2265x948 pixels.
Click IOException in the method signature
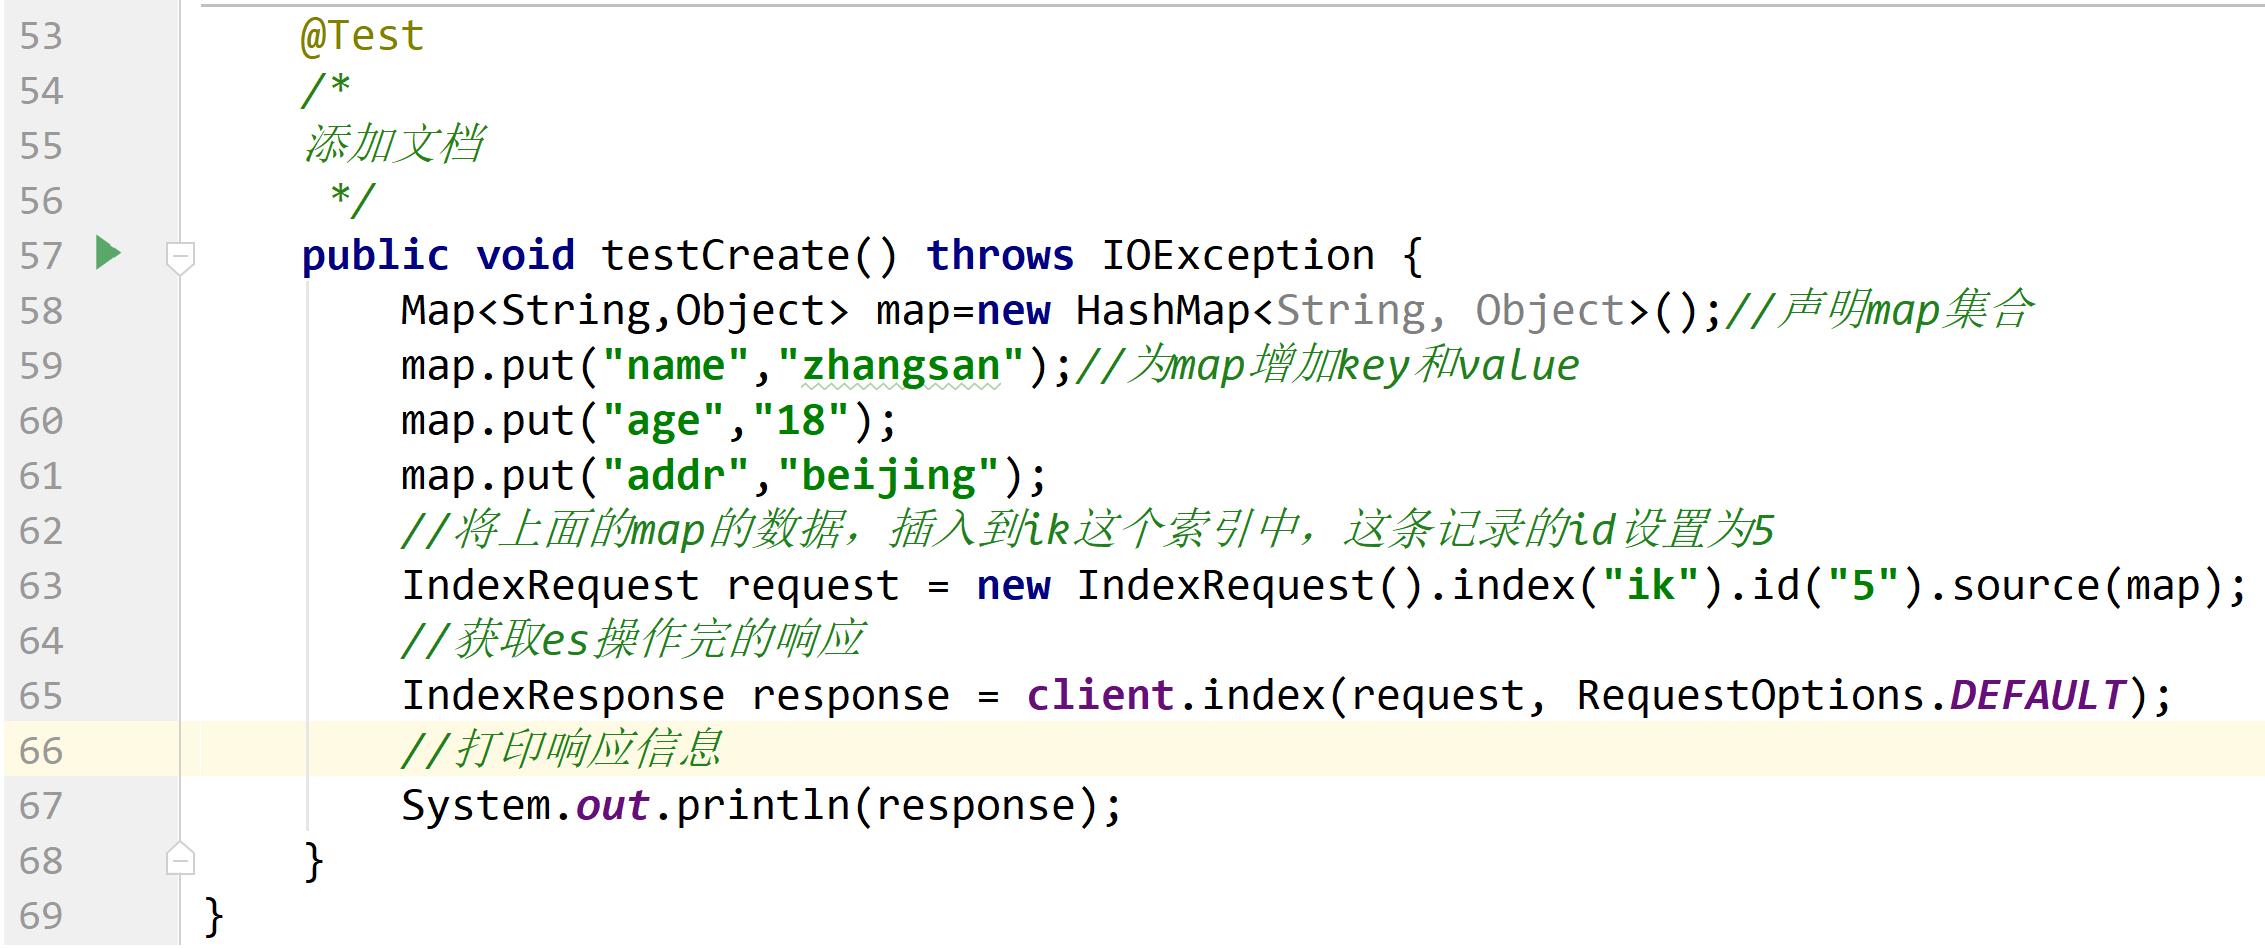coord(1238,256)
